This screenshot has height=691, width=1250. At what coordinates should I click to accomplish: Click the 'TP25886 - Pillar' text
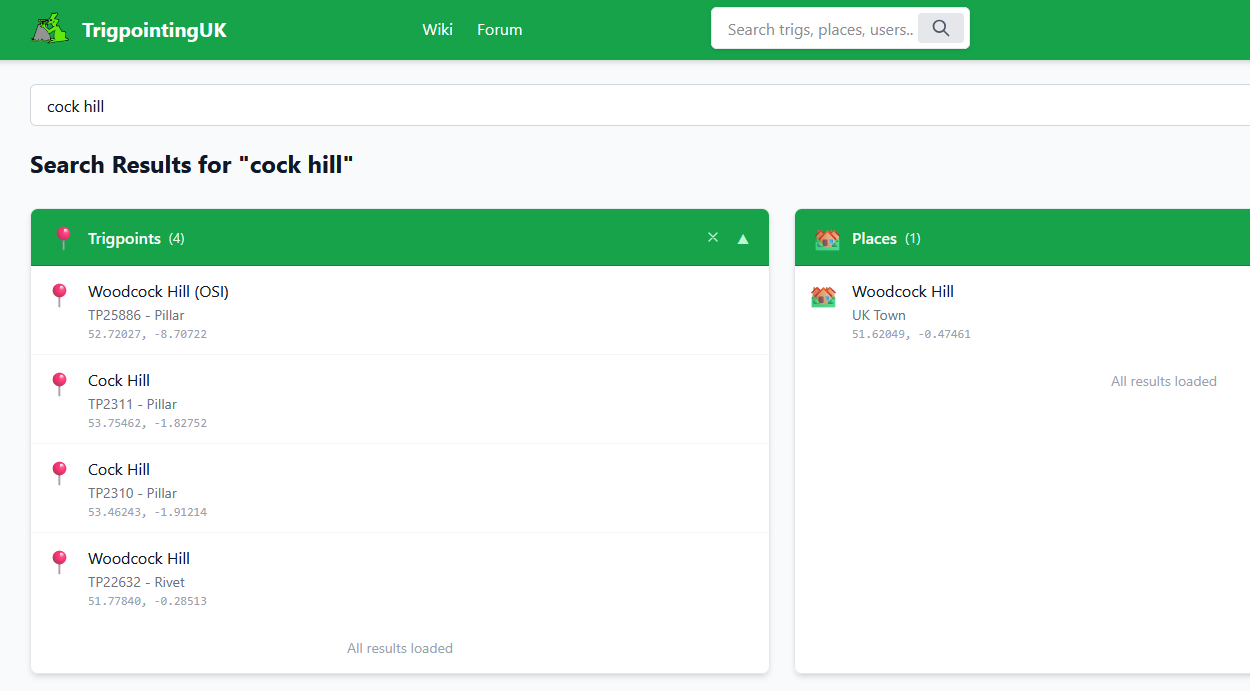136,315
